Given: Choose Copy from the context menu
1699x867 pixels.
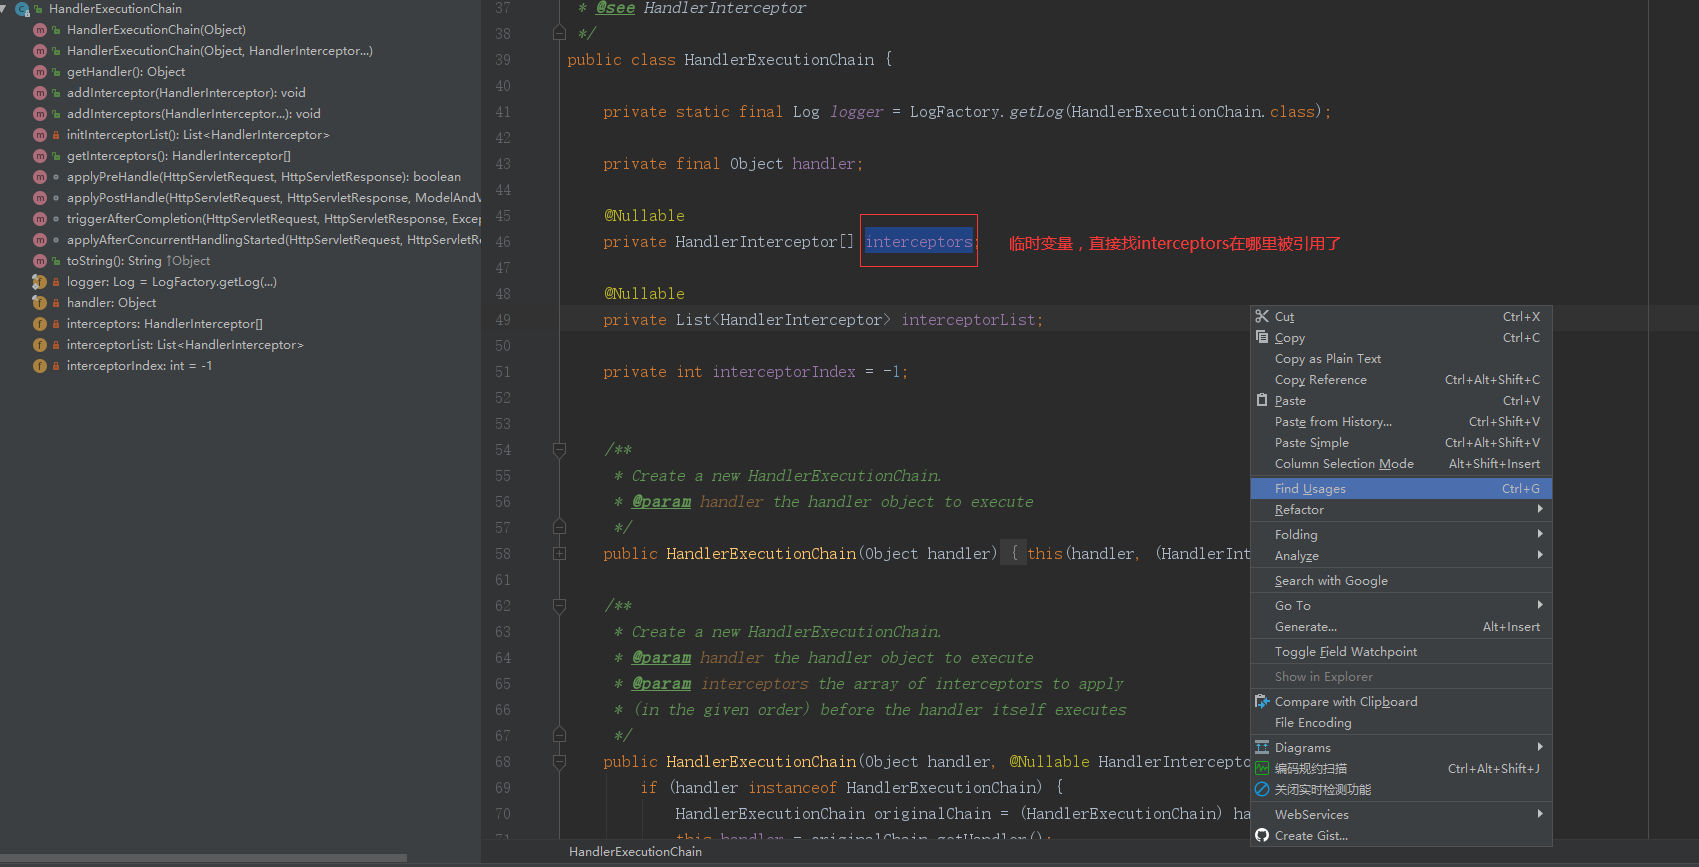Looking at the screenshot, I should 1401,338.
